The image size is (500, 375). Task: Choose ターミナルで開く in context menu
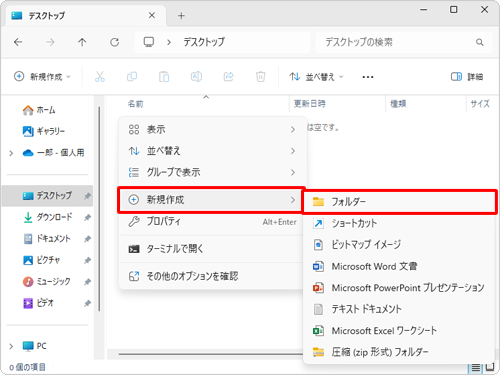point(212,249)
